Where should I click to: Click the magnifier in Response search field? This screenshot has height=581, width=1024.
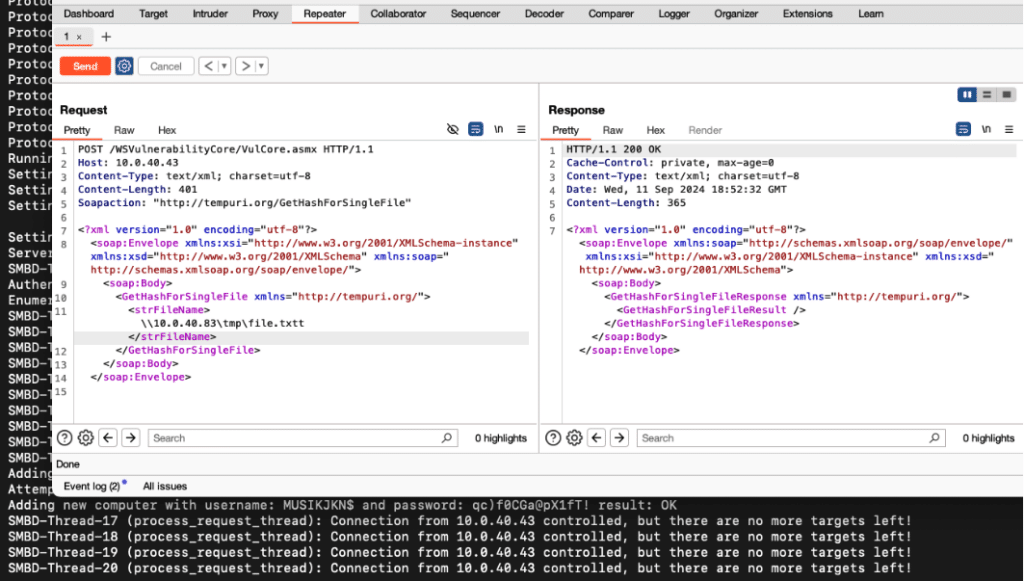point(935,438)
